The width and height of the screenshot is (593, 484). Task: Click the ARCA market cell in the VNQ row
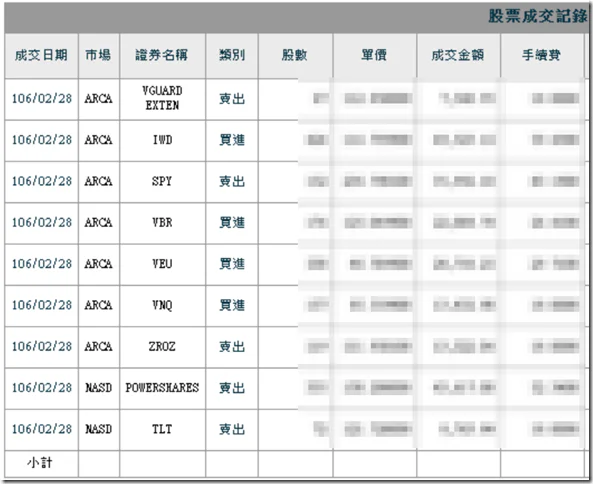[98, 305]
